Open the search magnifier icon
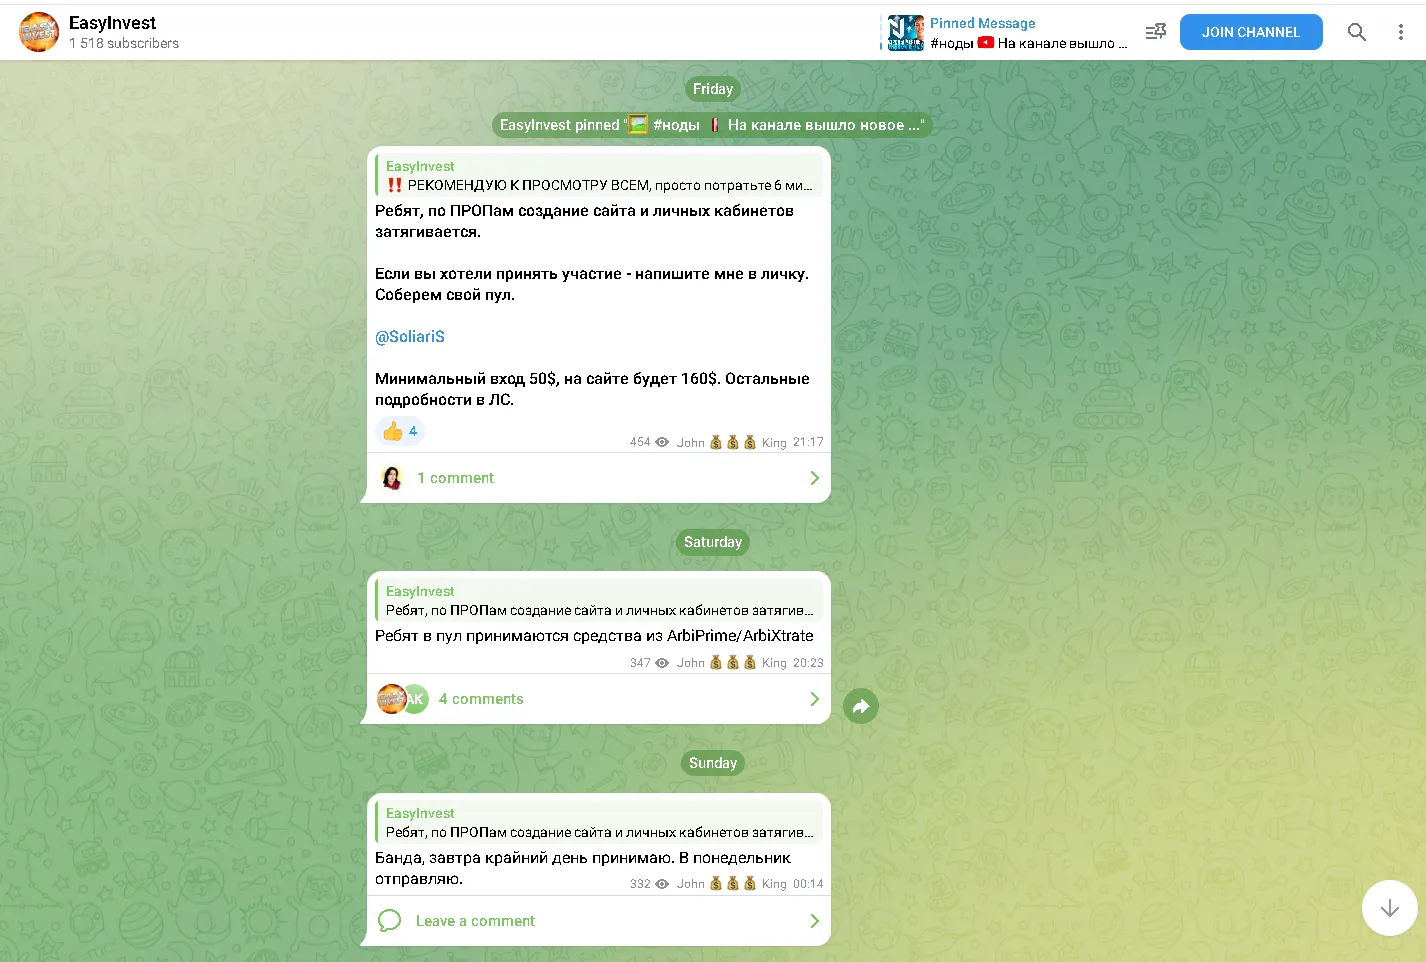 tap(1356, 32)
